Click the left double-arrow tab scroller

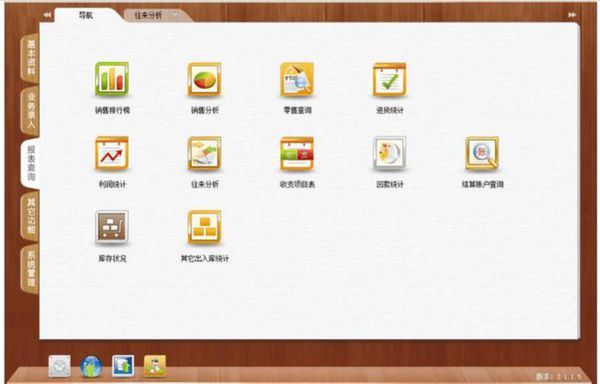(47, 15)
